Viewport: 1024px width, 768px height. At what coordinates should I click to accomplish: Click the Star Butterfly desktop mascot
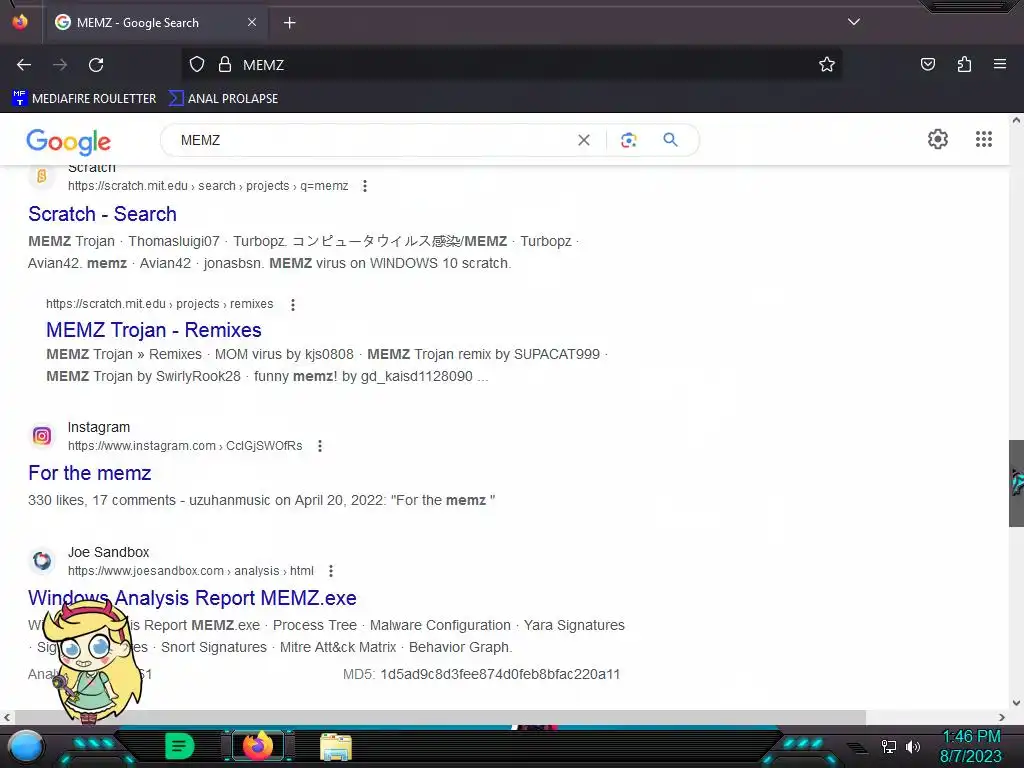(x=93, y=662)
